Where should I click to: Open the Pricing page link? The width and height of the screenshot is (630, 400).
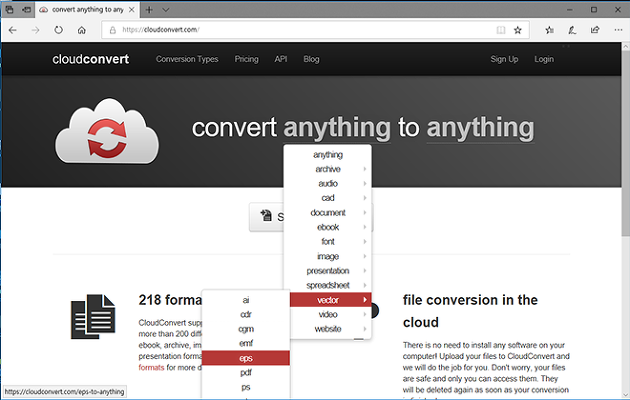[x=246, y=59]
